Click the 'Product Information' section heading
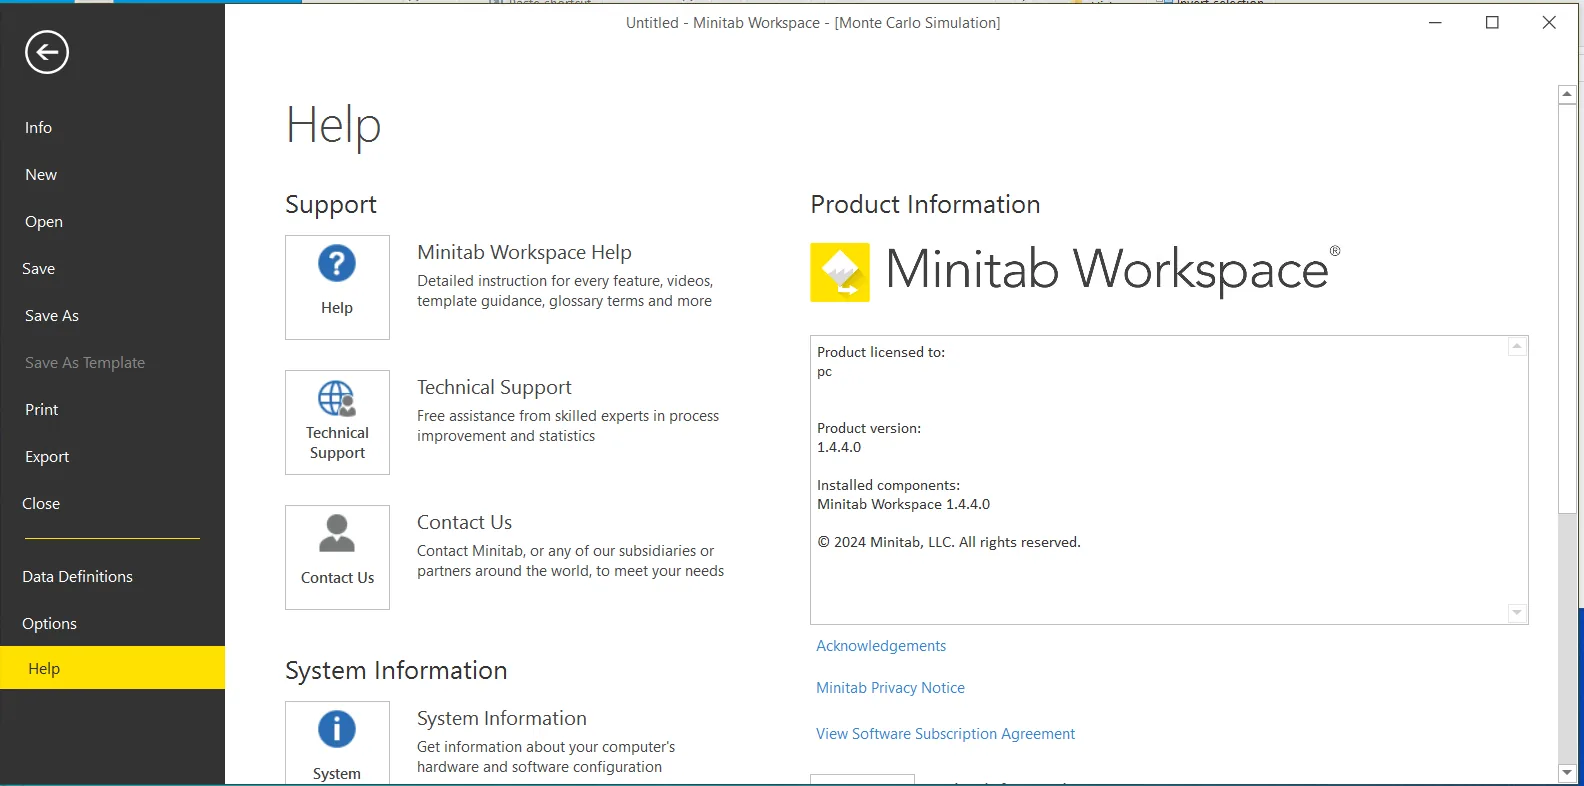1584x786 pixels. click(925, 204)
